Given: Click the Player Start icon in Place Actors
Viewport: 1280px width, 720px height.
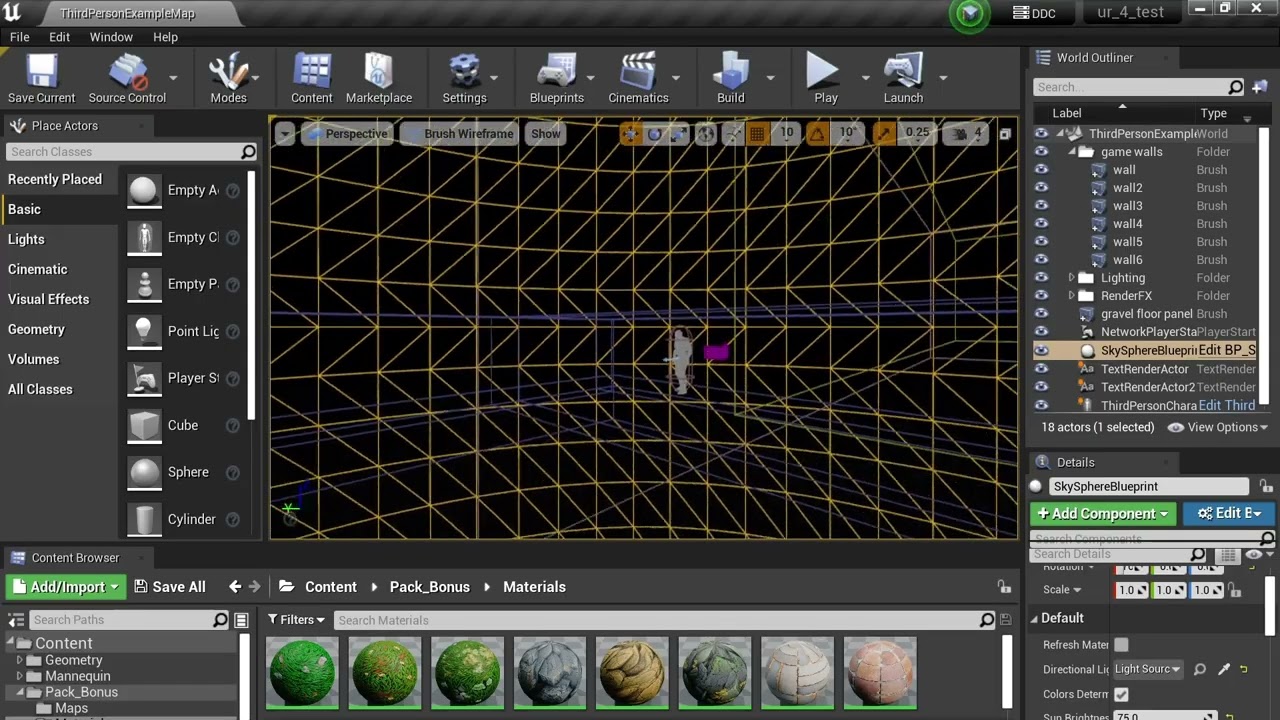Looking at the screenshot, I should point(144,378).
